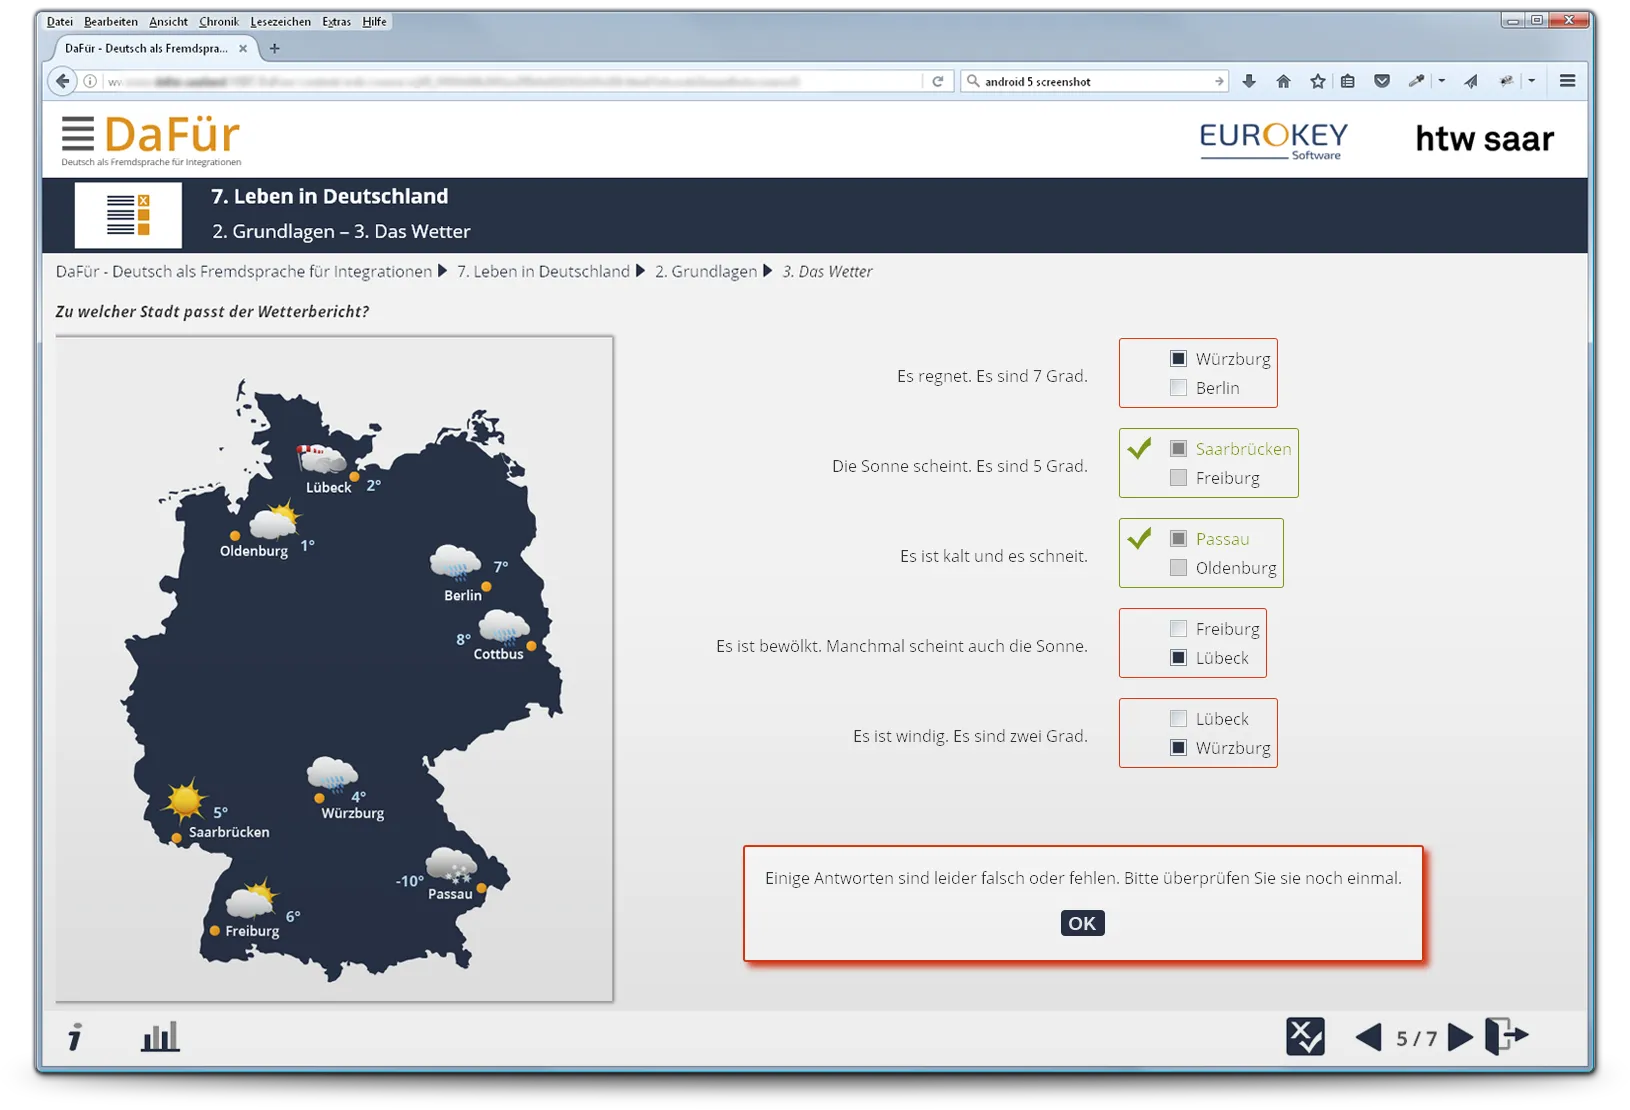Open the Lesezeichen menu
This screenshot has height=1110, width=1630.
point(280,22)
